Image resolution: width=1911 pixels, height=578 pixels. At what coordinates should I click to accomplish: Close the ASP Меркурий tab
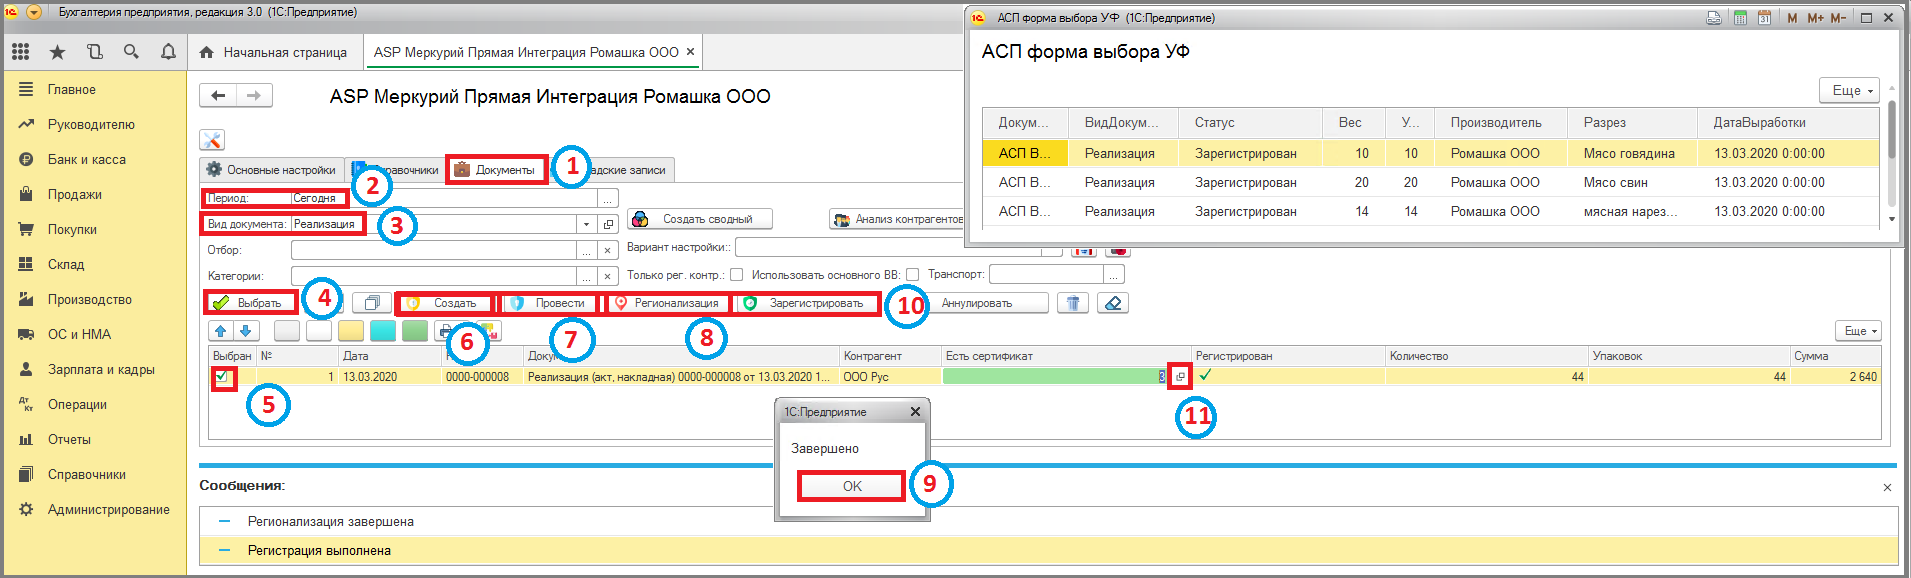[x=690, y=52]
